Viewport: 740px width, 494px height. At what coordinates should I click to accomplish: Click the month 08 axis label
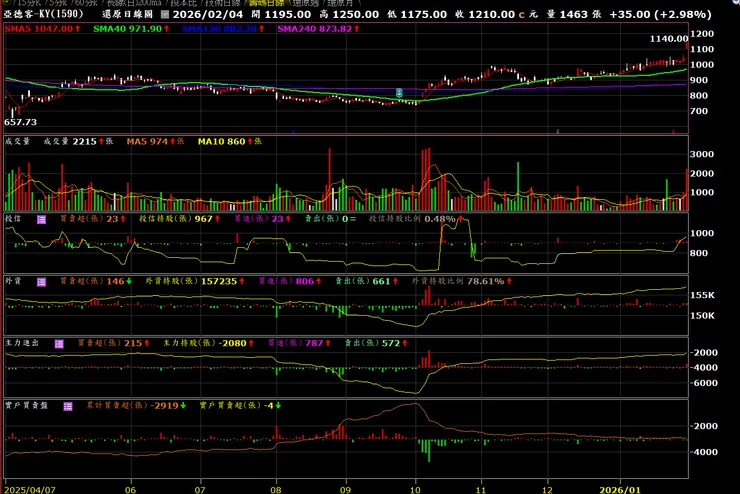point(276,490)
